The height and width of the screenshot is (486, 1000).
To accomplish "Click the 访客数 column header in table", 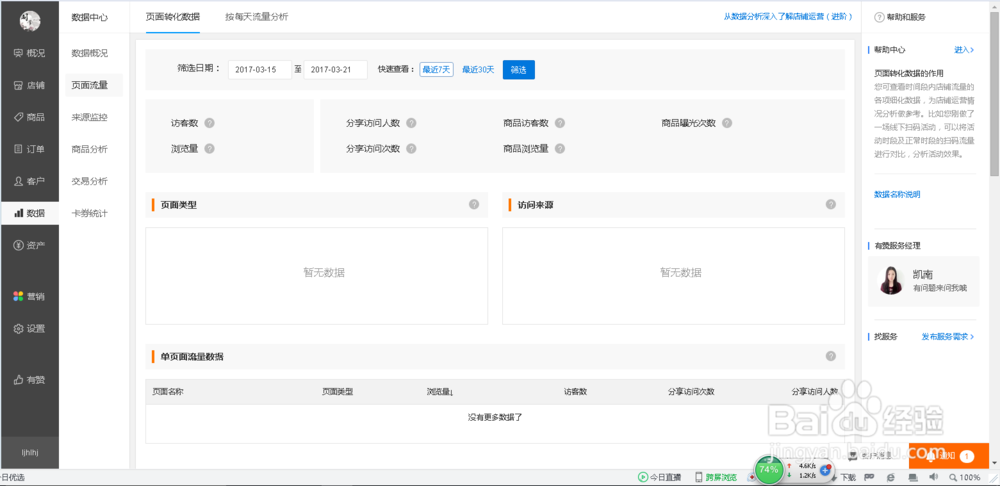I will pyautogui.click(x=575, y=392).
